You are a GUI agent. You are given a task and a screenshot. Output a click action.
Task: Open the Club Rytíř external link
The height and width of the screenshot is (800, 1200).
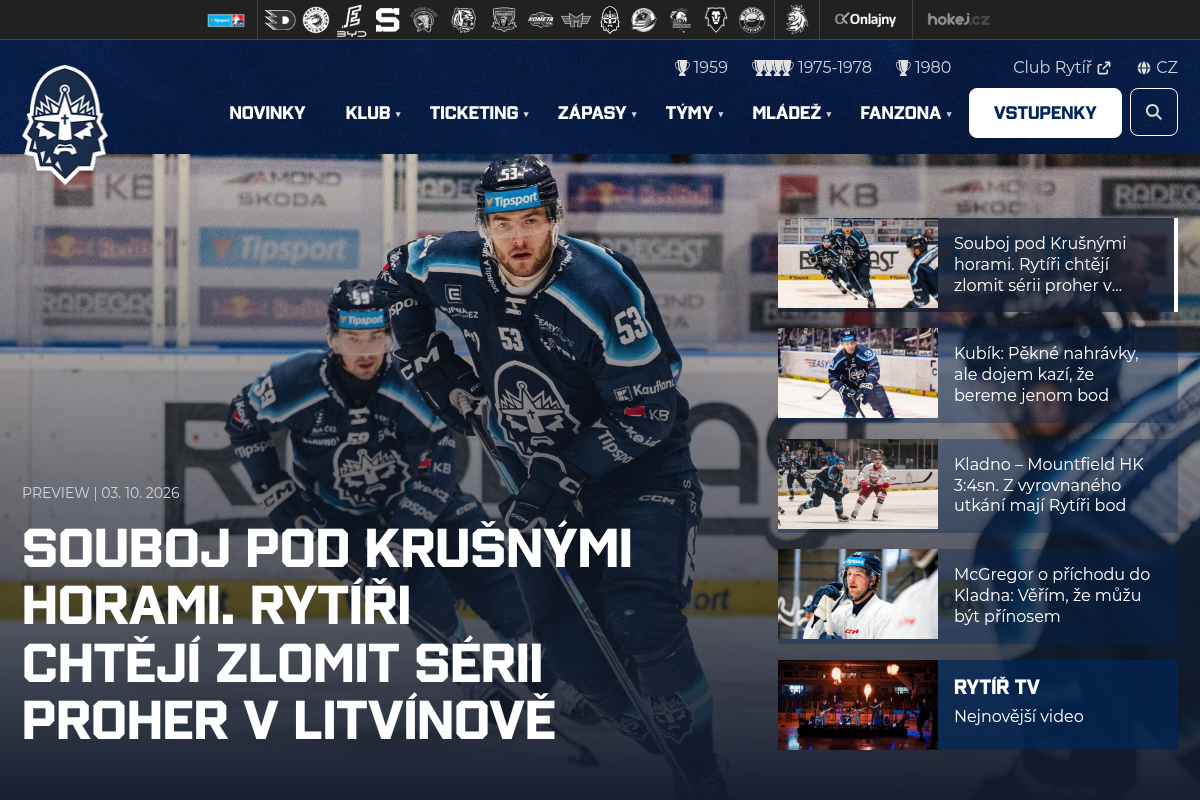pyautogui.click(x=1062, y=68)
